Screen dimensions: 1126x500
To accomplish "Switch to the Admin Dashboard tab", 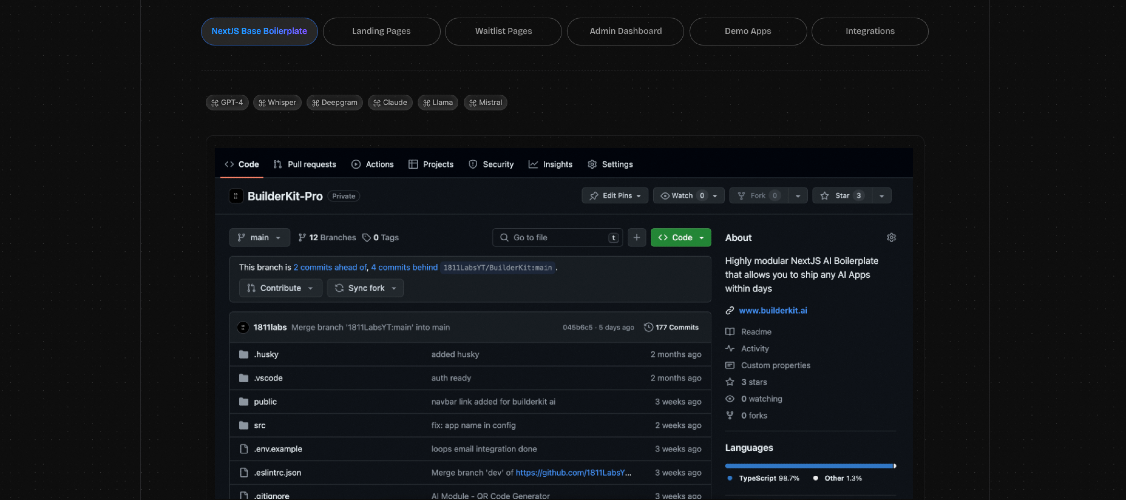I will point(625,32).
